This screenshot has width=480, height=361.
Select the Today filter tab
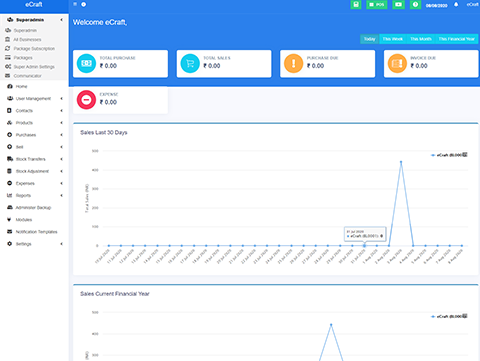point(369,39)
